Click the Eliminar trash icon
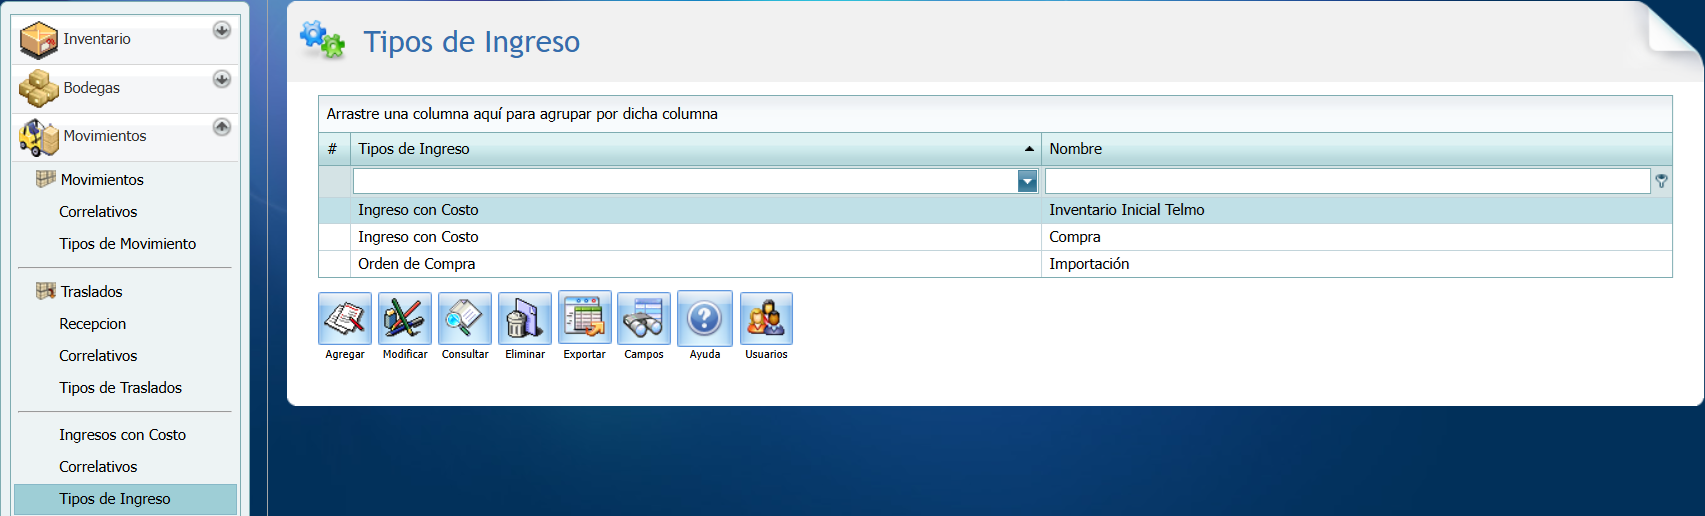This screenshot has width=1705, height=516. [525, 319]
